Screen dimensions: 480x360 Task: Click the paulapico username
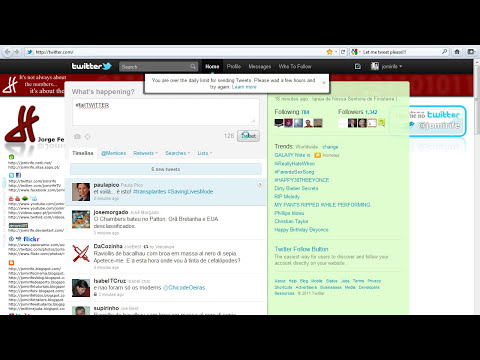point(106,185)
